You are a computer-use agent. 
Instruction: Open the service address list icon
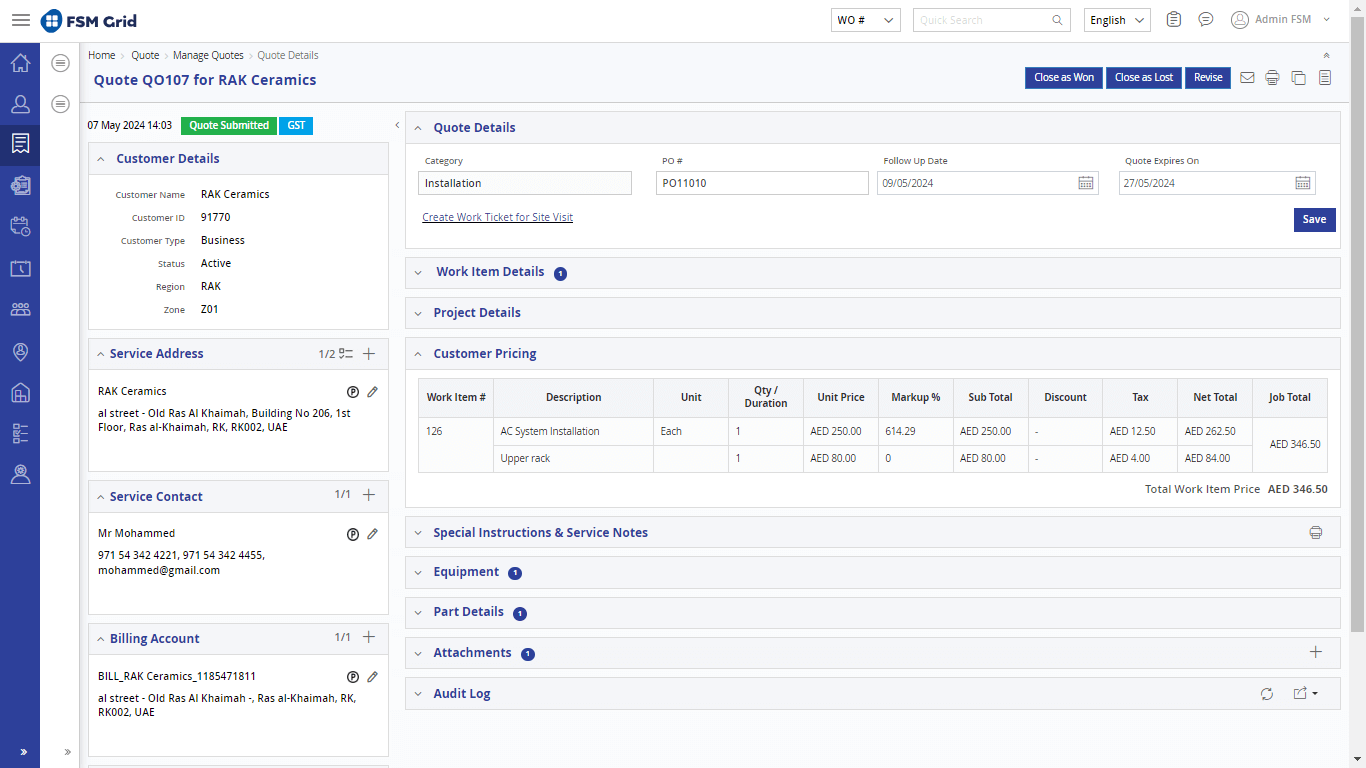[346, 353]
